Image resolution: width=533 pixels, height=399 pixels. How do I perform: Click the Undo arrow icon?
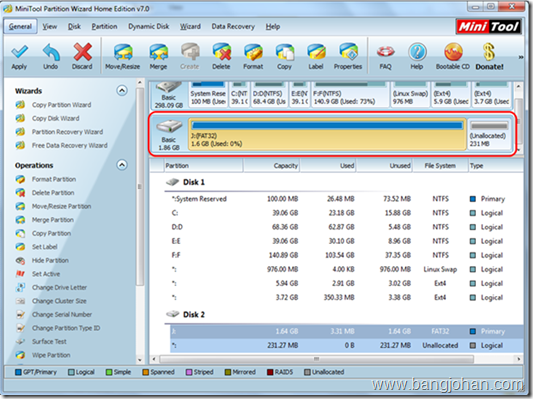[x=51, y=52]
